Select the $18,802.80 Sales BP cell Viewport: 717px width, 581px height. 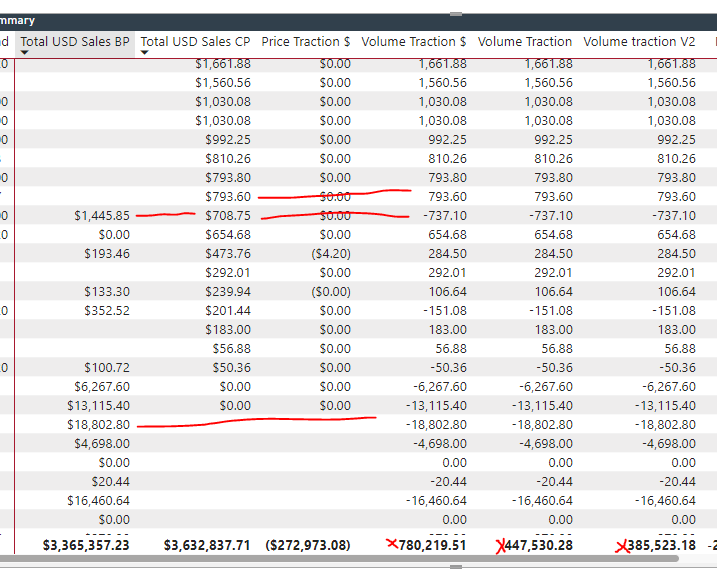(98, 425)
